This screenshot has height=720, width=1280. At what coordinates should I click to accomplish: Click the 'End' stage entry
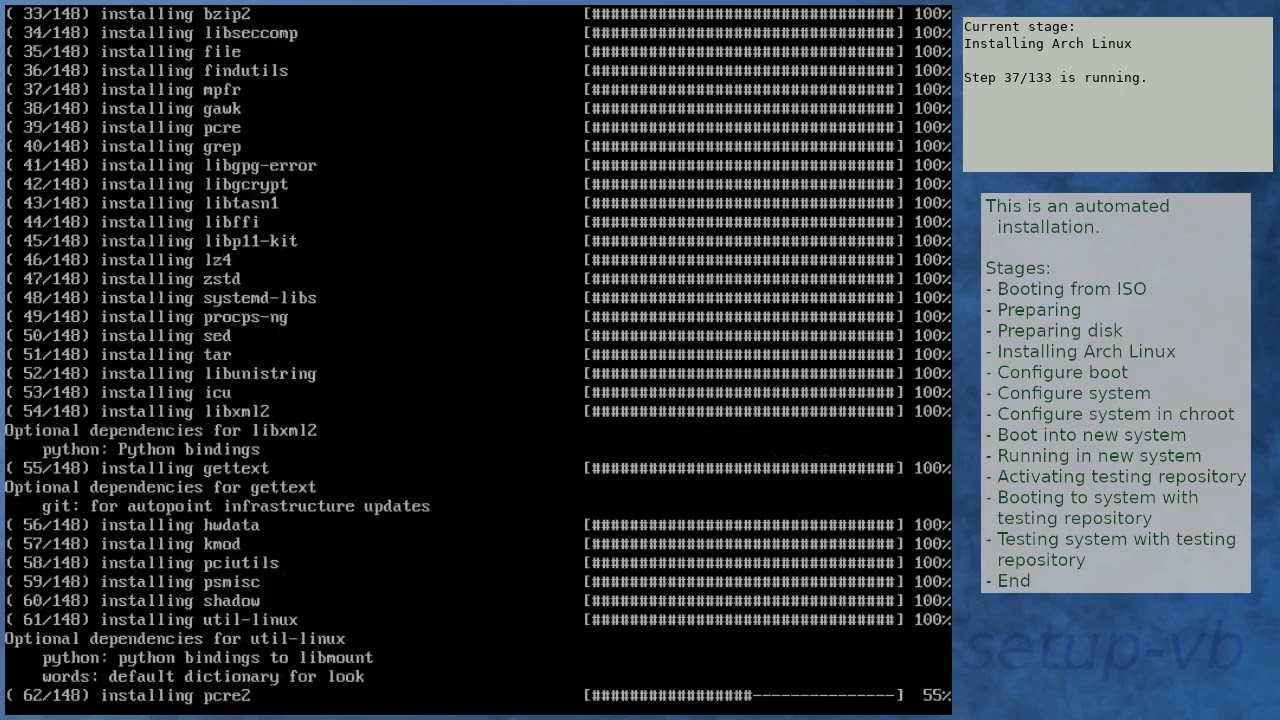[1013, 581]
